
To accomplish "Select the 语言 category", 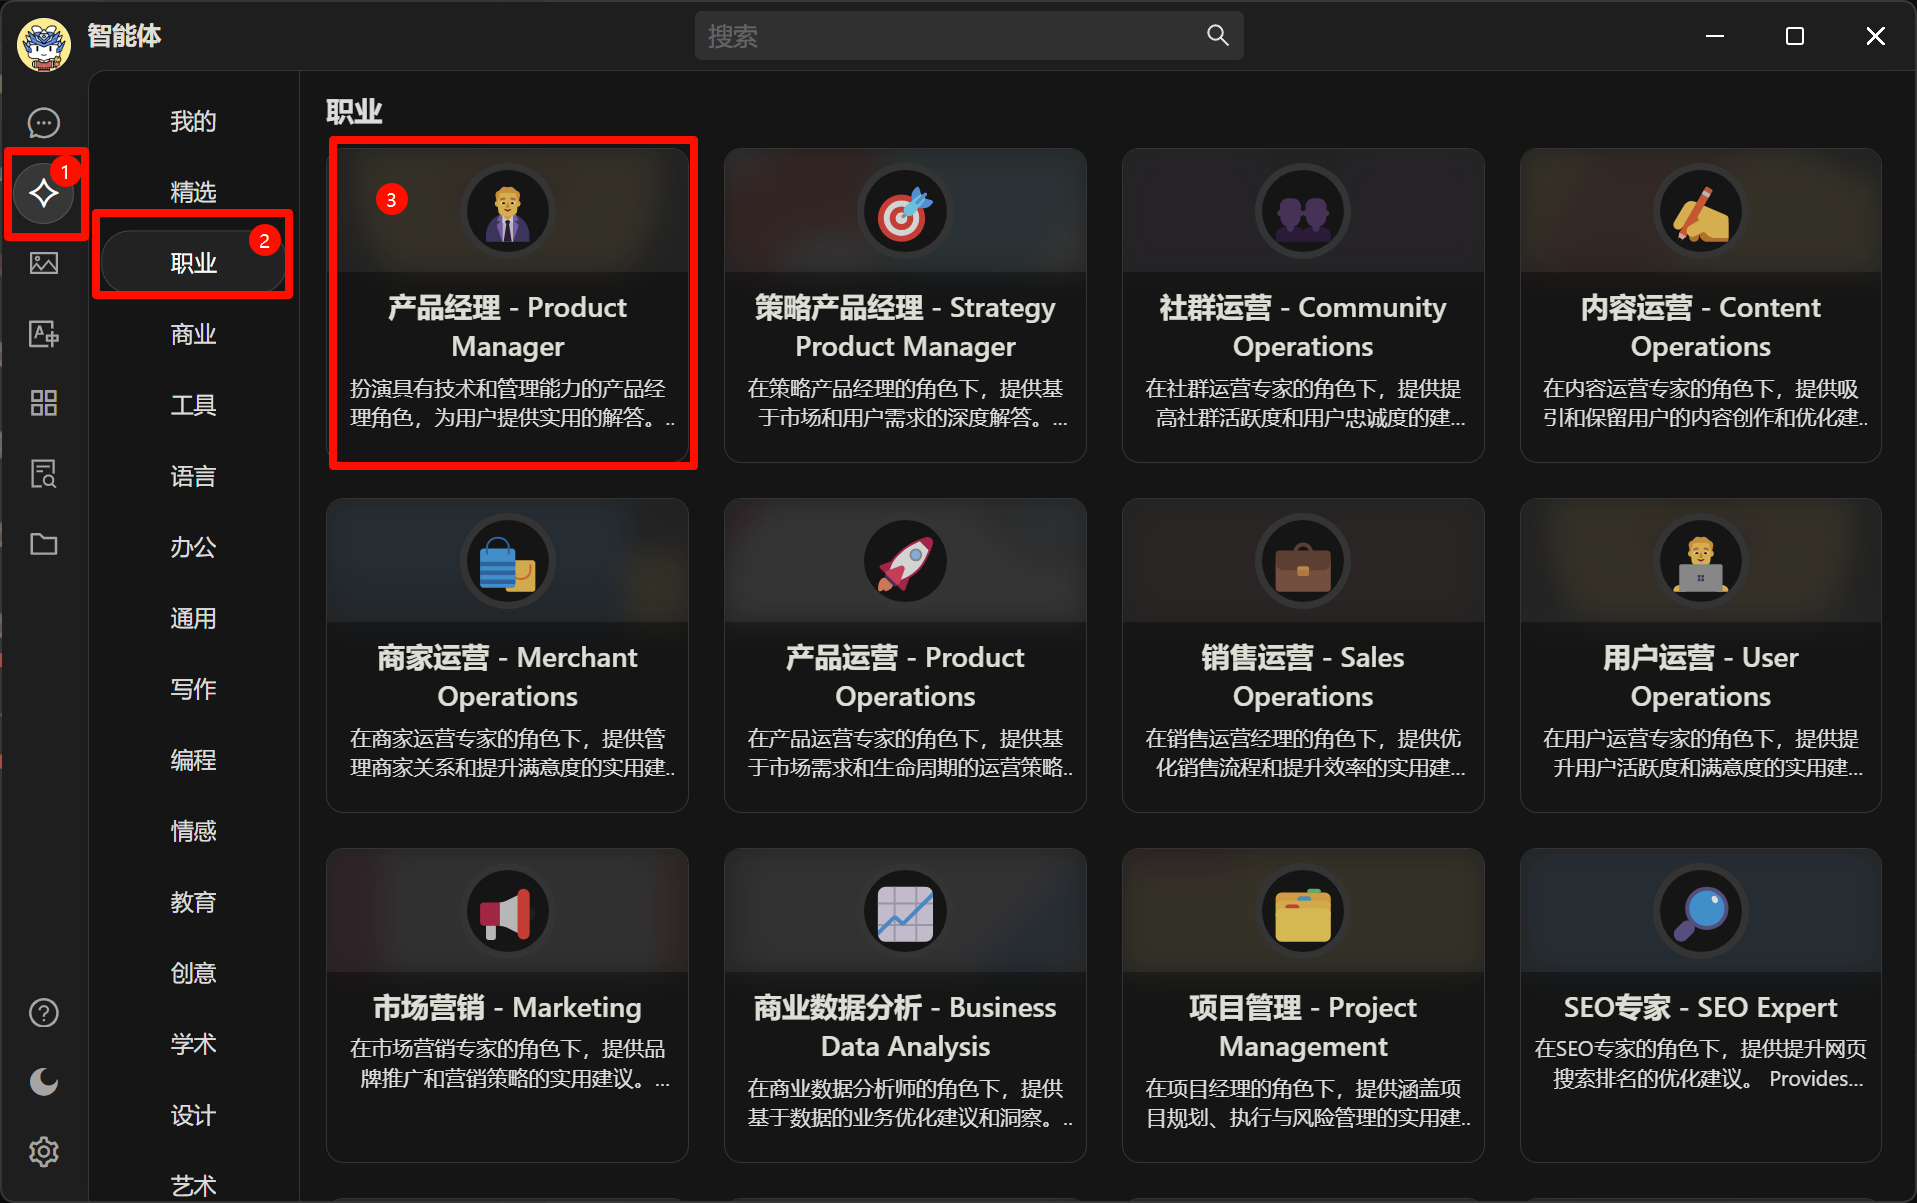I will [x=193, y=476].
